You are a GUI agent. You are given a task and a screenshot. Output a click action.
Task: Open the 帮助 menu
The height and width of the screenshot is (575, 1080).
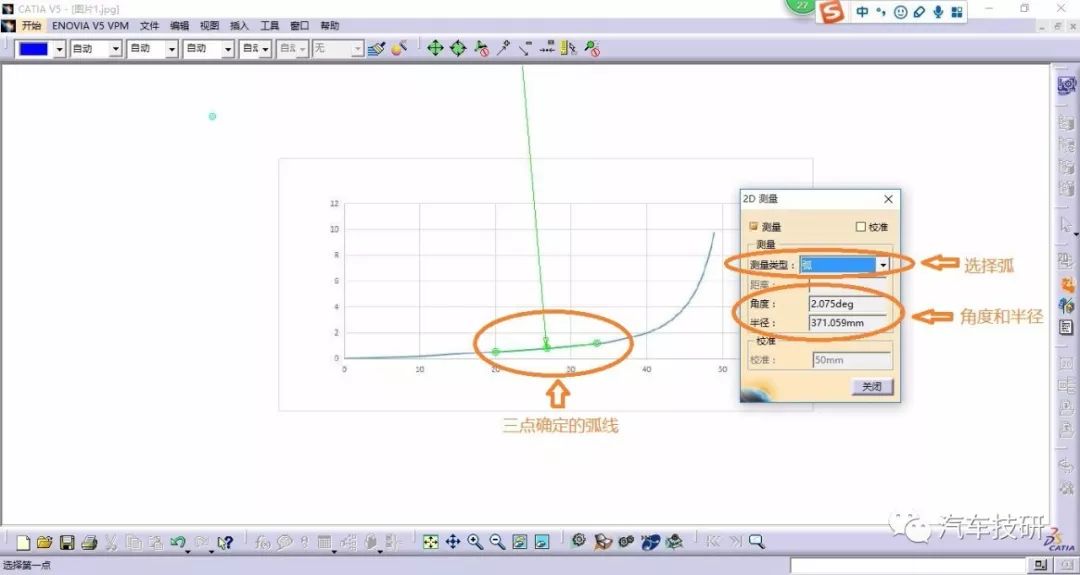pyautogui.click(x=330, y=25)
